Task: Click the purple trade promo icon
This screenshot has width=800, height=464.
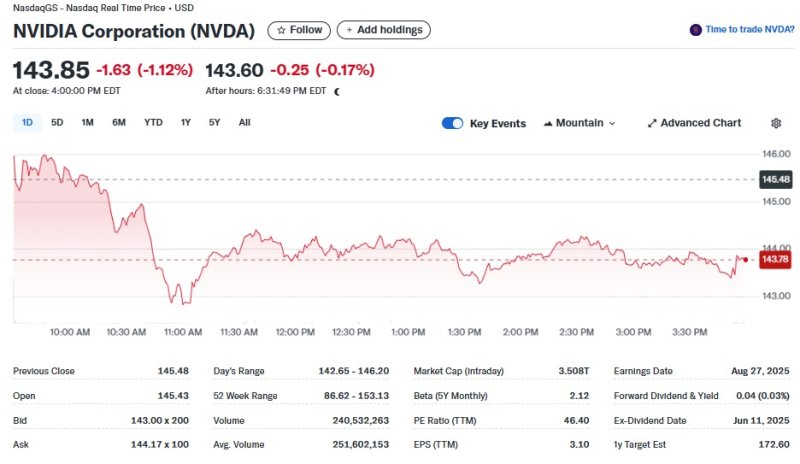Action: tap(696, 30)
